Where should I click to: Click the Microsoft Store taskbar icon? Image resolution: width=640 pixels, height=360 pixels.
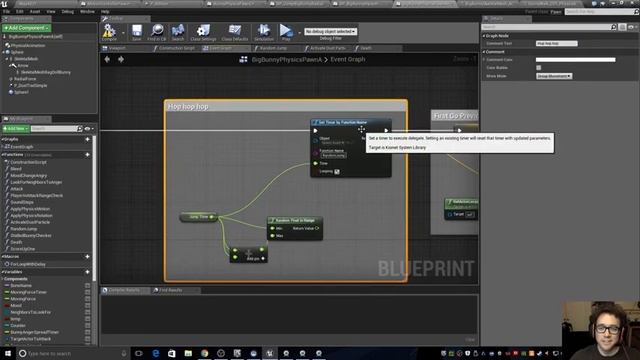click(171, 353)
